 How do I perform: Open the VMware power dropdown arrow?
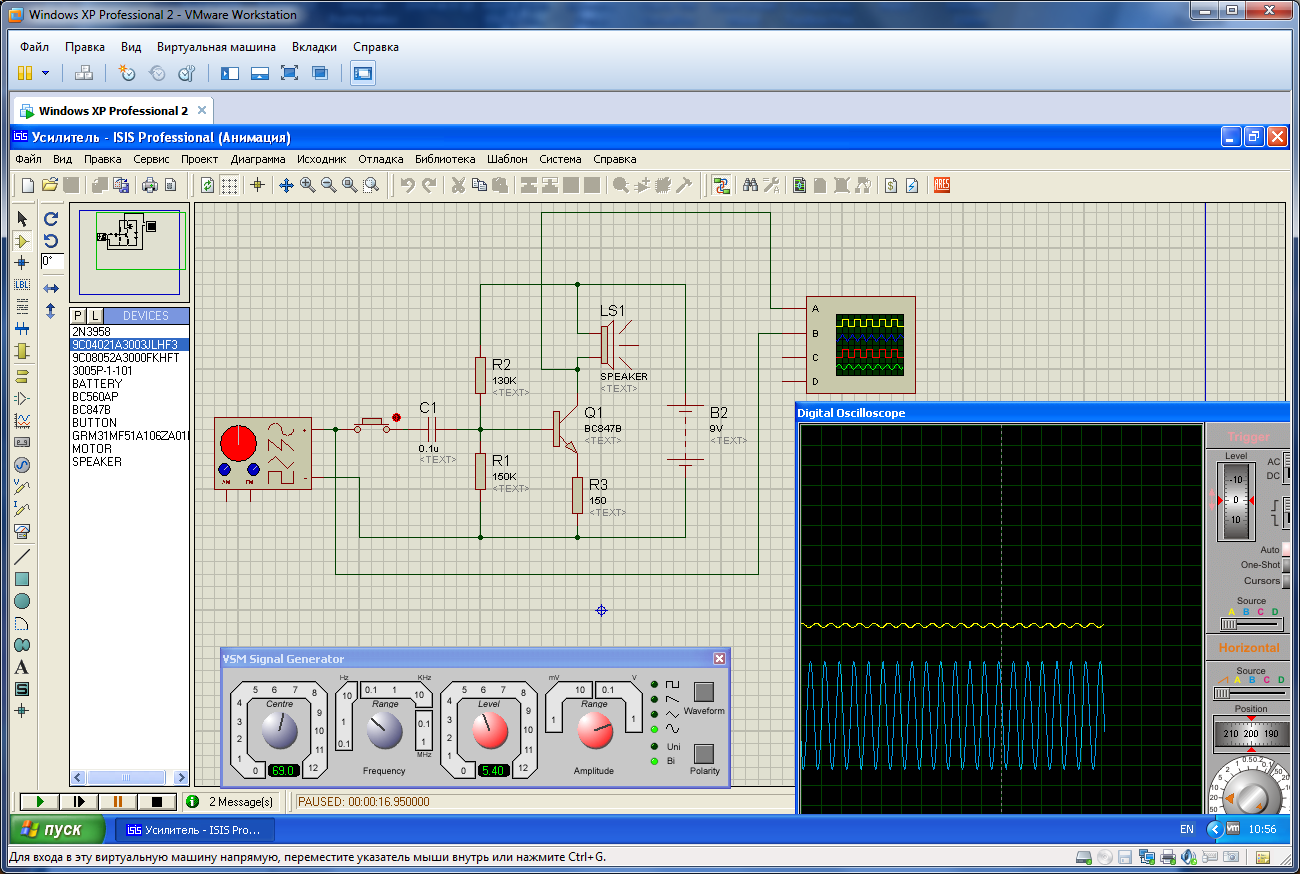point(46,73)
